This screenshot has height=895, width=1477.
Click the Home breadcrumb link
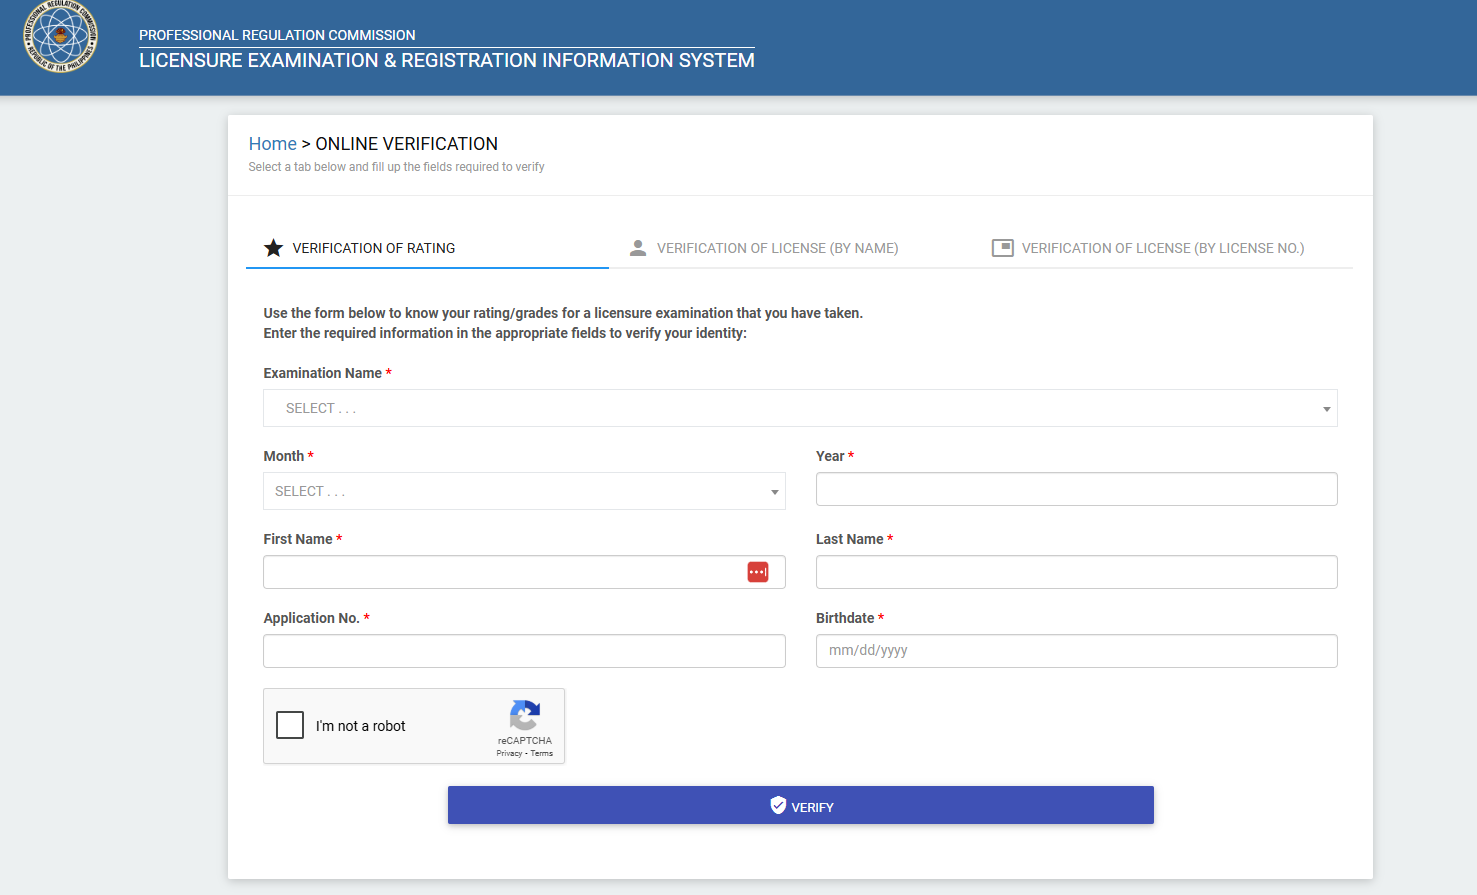click(272, 143)
